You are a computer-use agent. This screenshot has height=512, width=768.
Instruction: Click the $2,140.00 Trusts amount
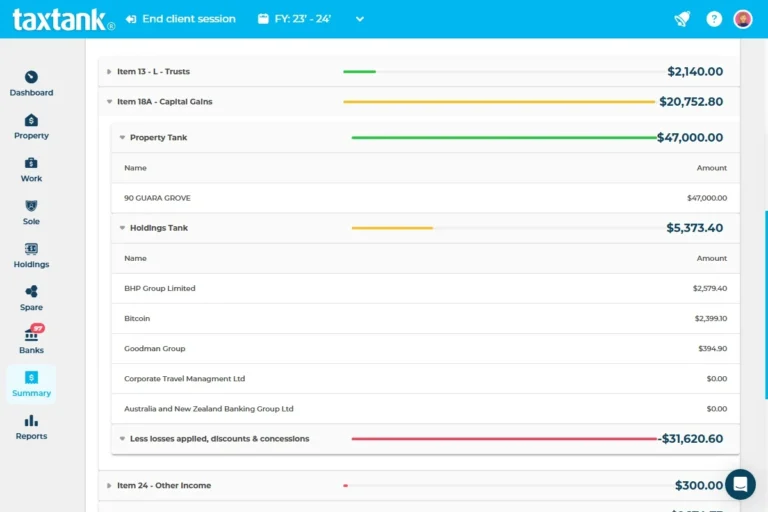[x=695, y=72]
